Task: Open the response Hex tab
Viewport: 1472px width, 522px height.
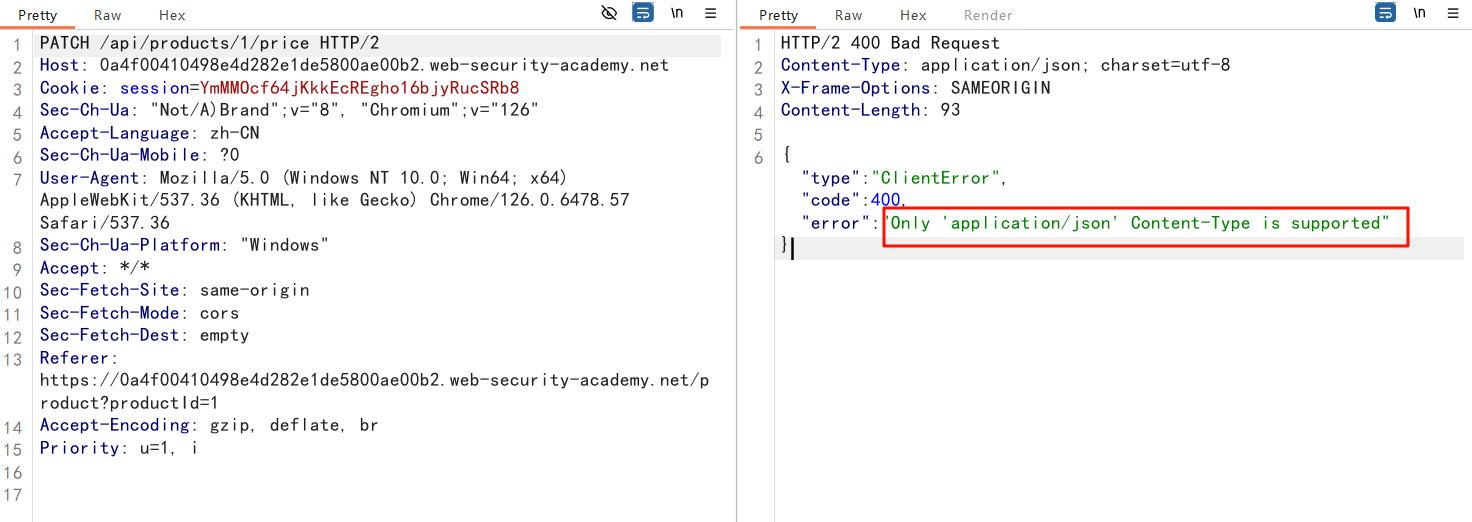Action: click(913, 15)
